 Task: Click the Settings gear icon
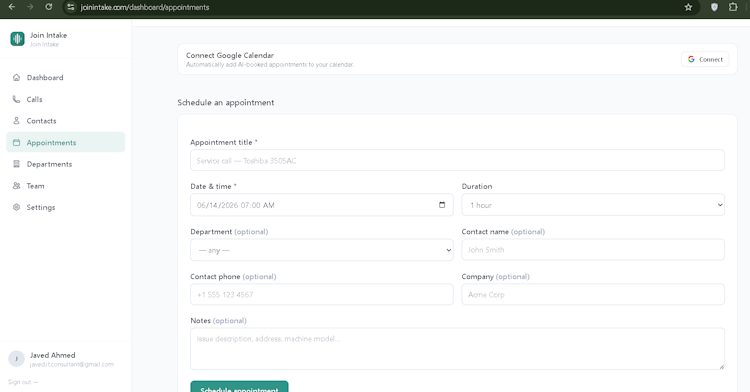[16, 207]
